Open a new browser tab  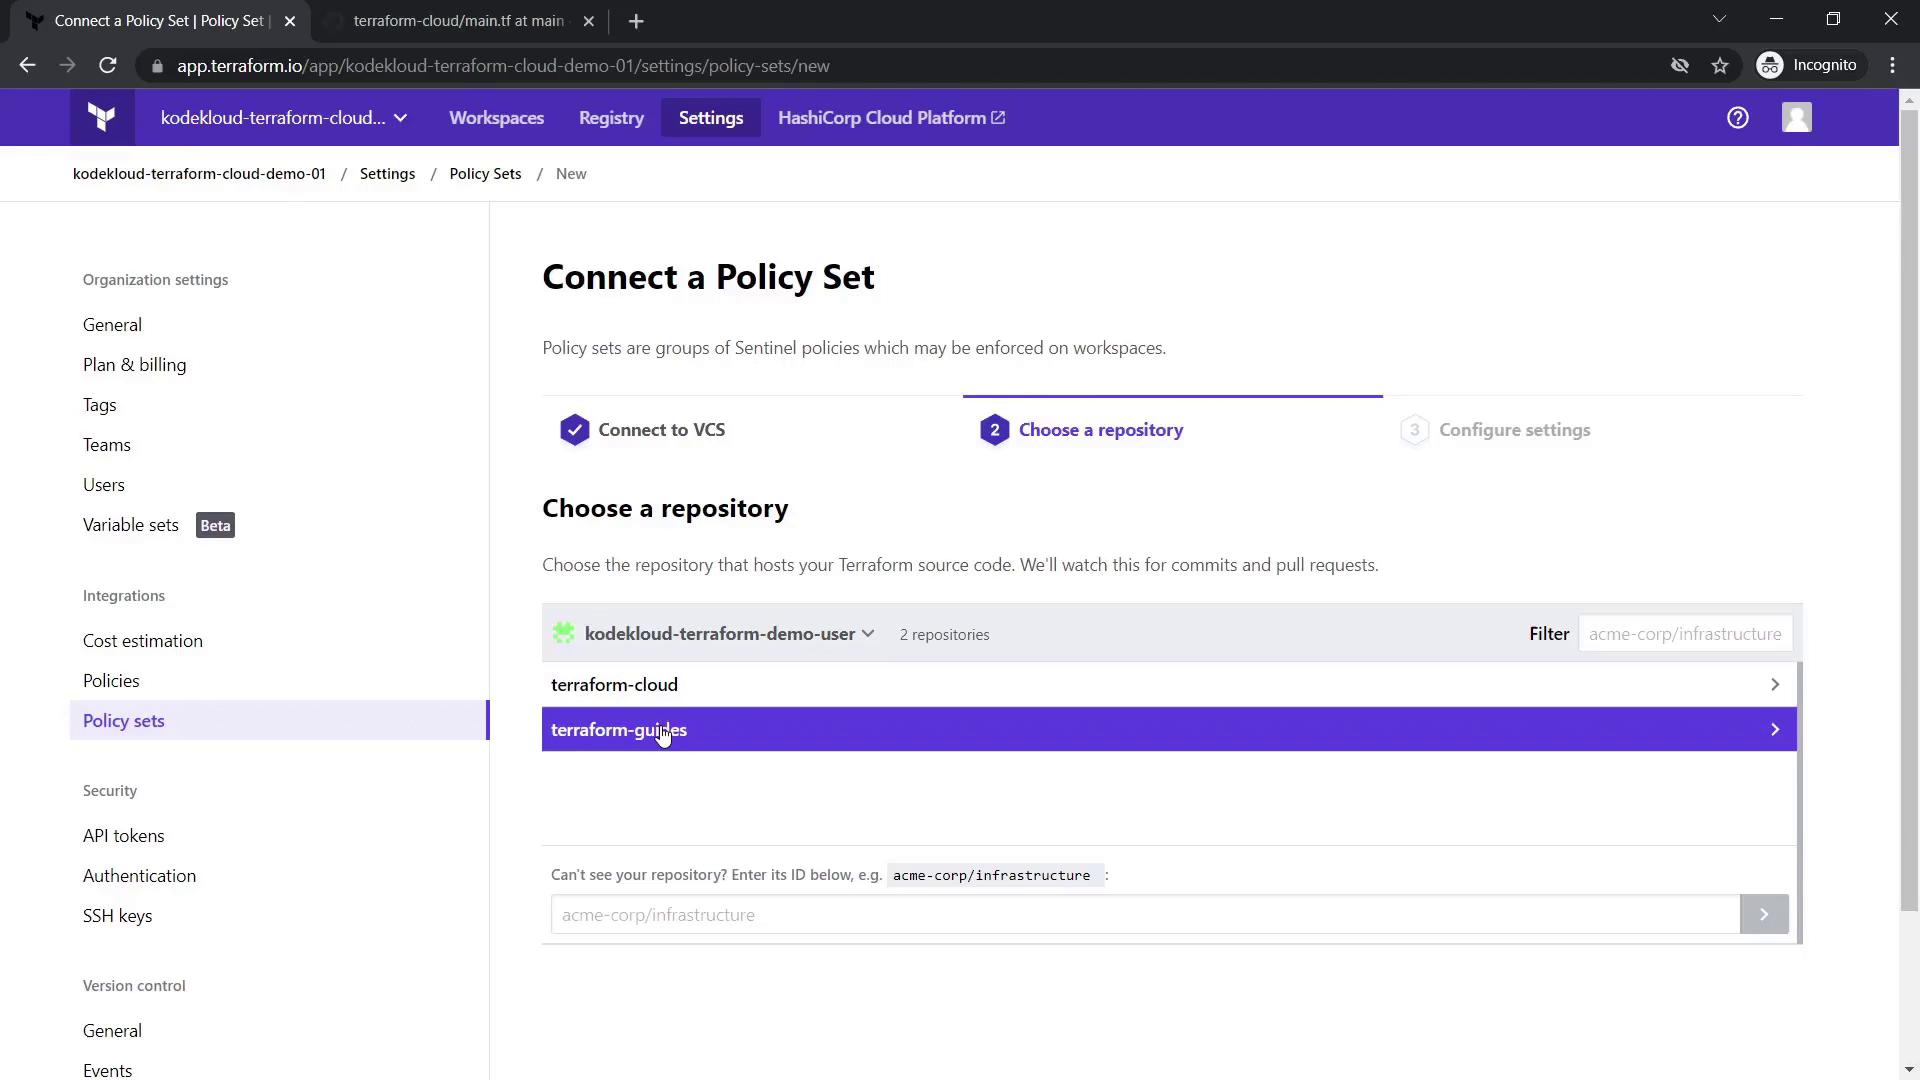636,21
